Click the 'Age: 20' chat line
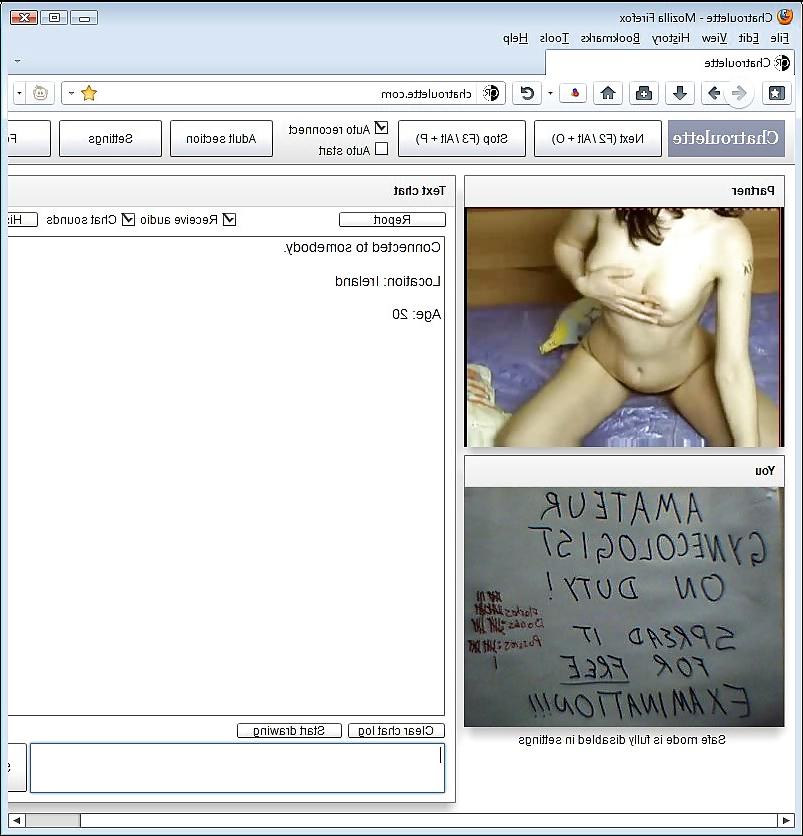 (x=417, y=315)
